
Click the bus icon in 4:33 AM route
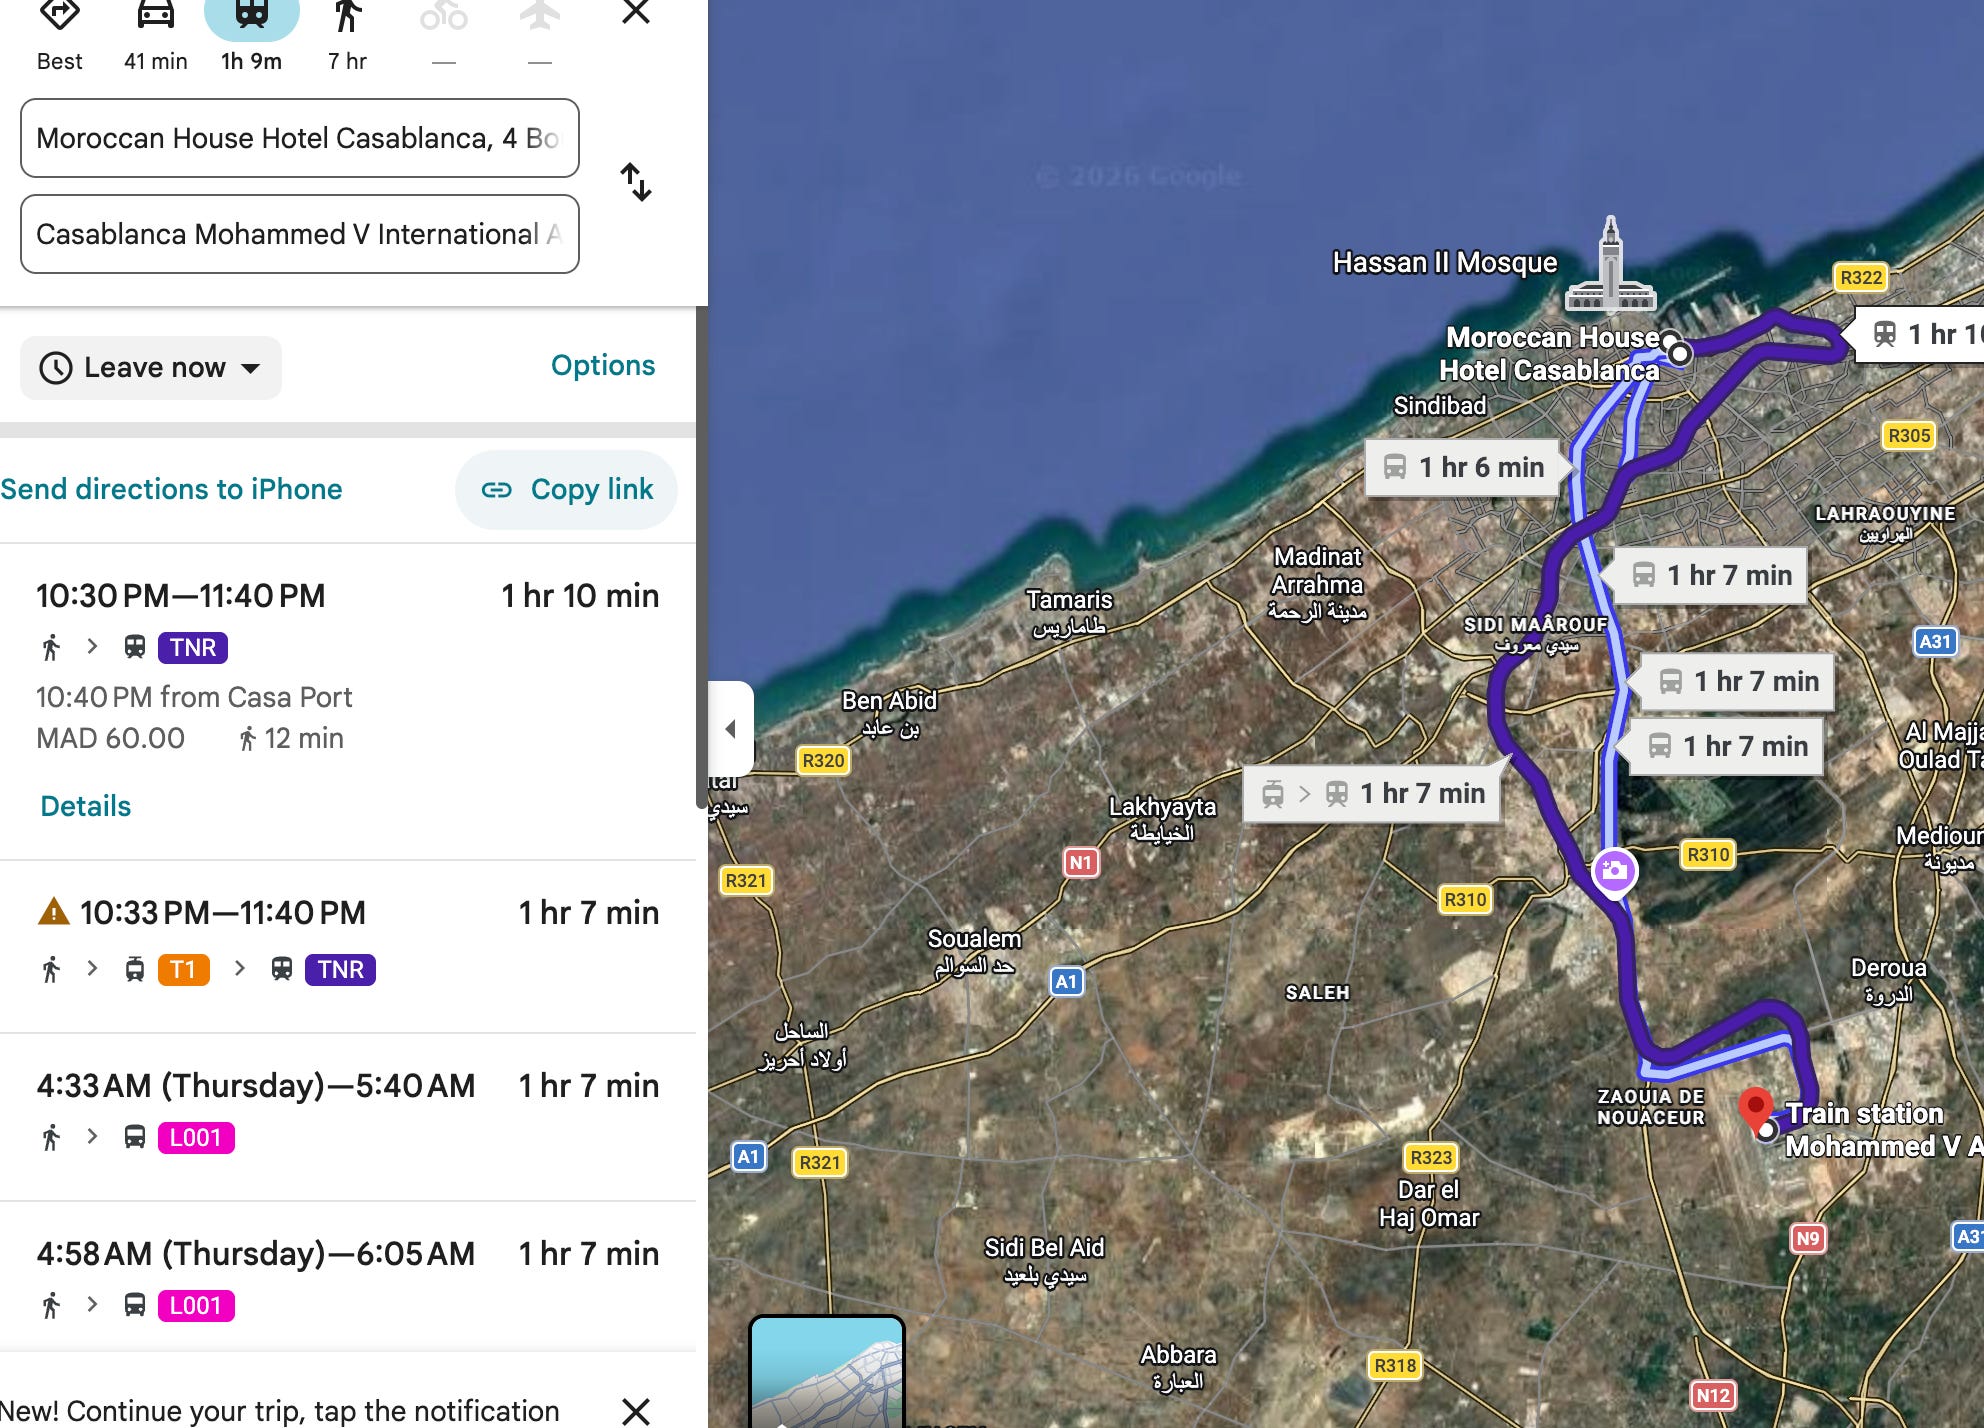click(135, 1138)
